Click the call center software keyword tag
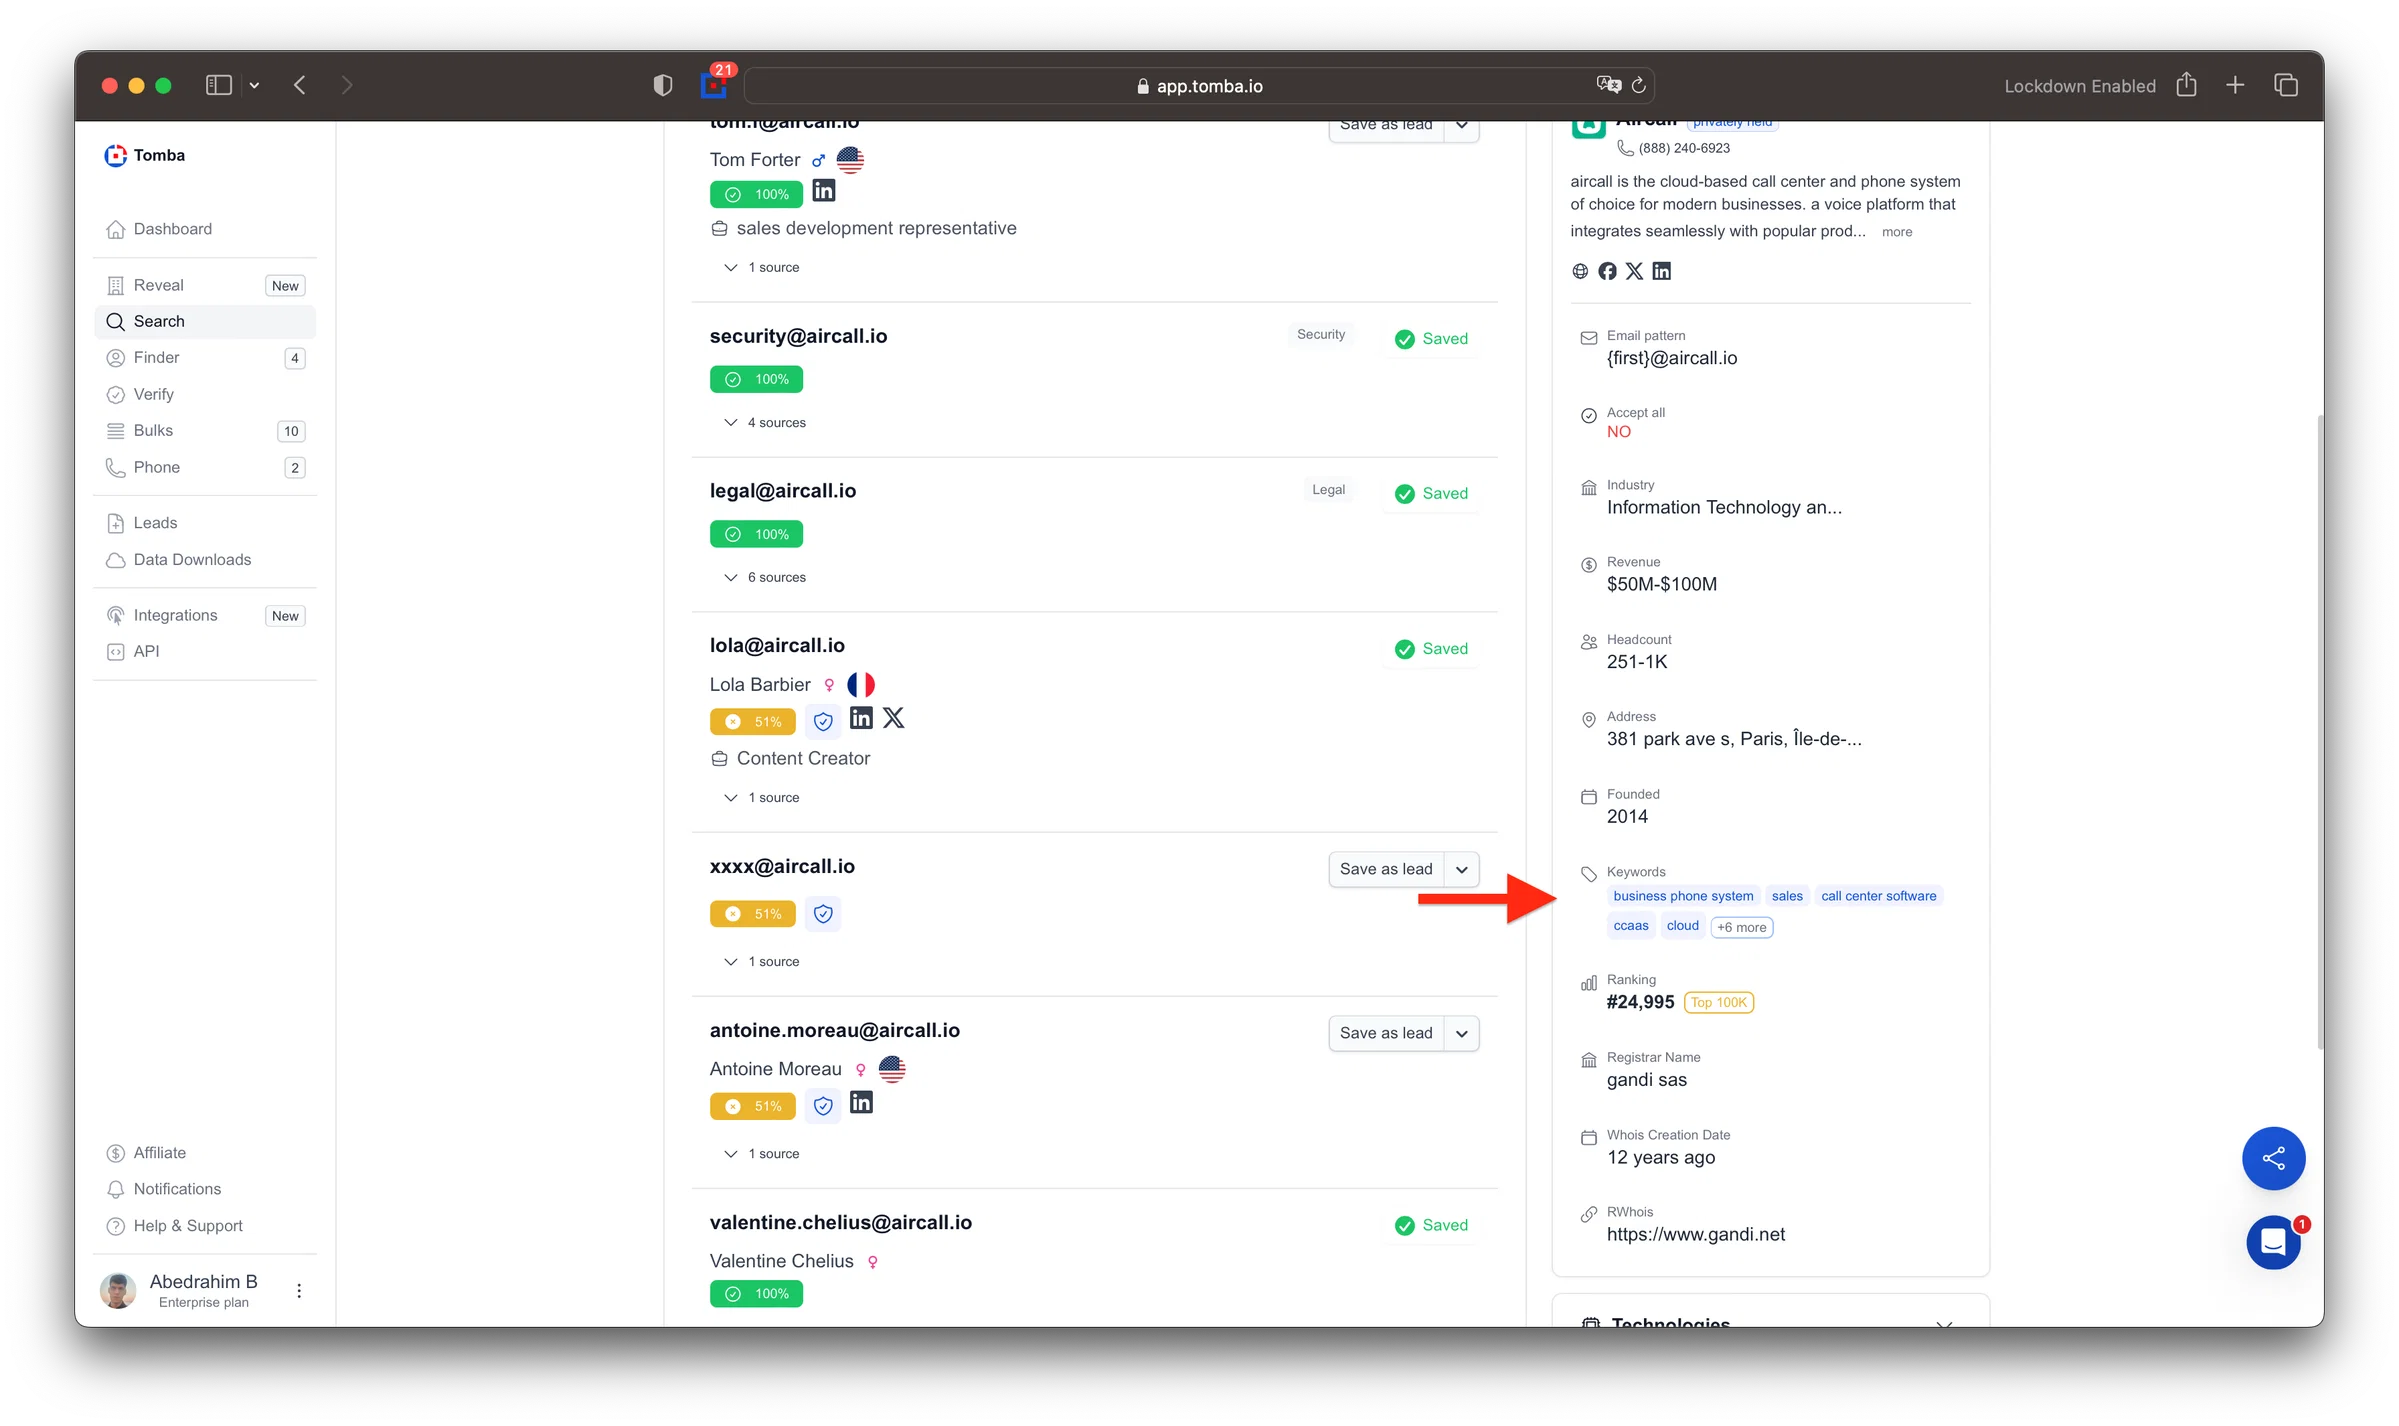Image resolution: width=2399 pixels, height=1426 pixels. coord(1878,897)
